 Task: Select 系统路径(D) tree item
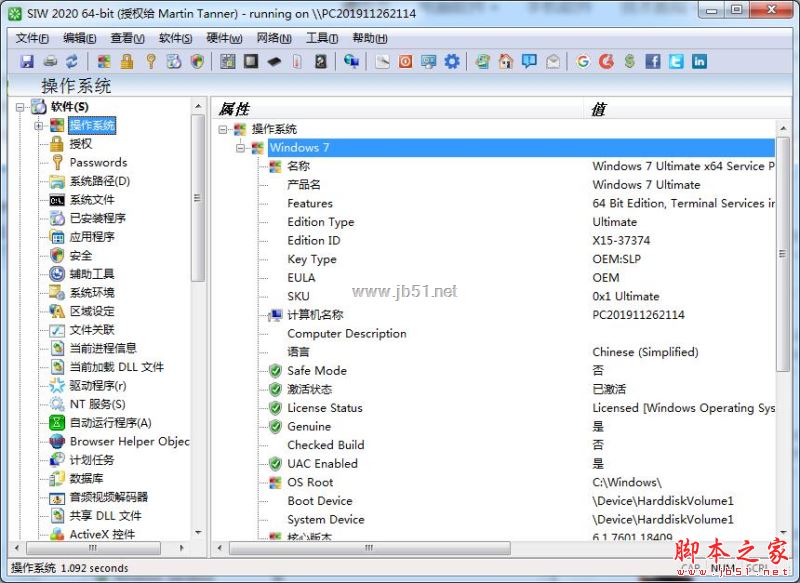pos(99,181)
